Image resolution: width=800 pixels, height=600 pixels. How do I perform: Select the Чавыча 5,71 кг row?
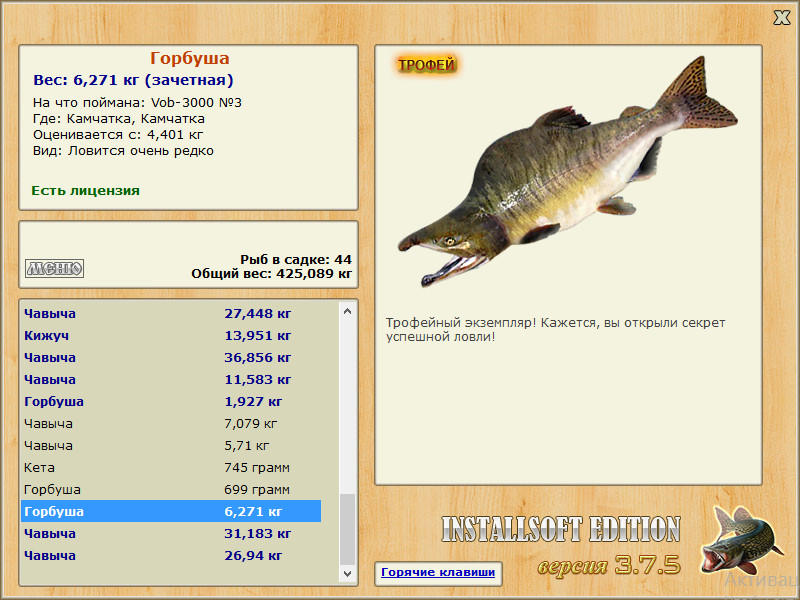click(x=171, y=445)
